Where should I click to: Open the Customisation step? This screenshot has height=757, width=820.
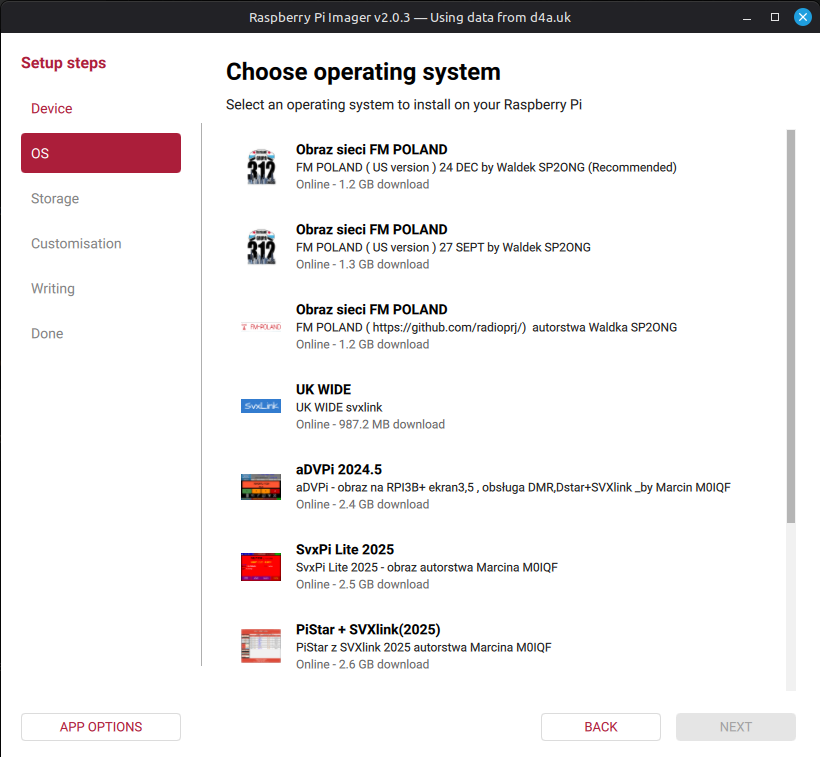(76, 243)
